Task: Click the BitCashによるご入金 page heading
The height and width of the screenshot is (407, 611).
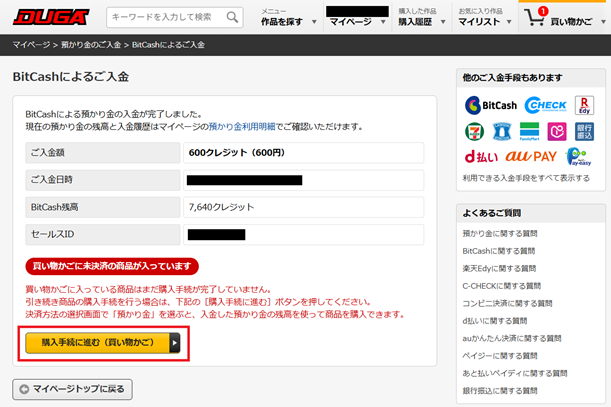Action: coord(71,76)
